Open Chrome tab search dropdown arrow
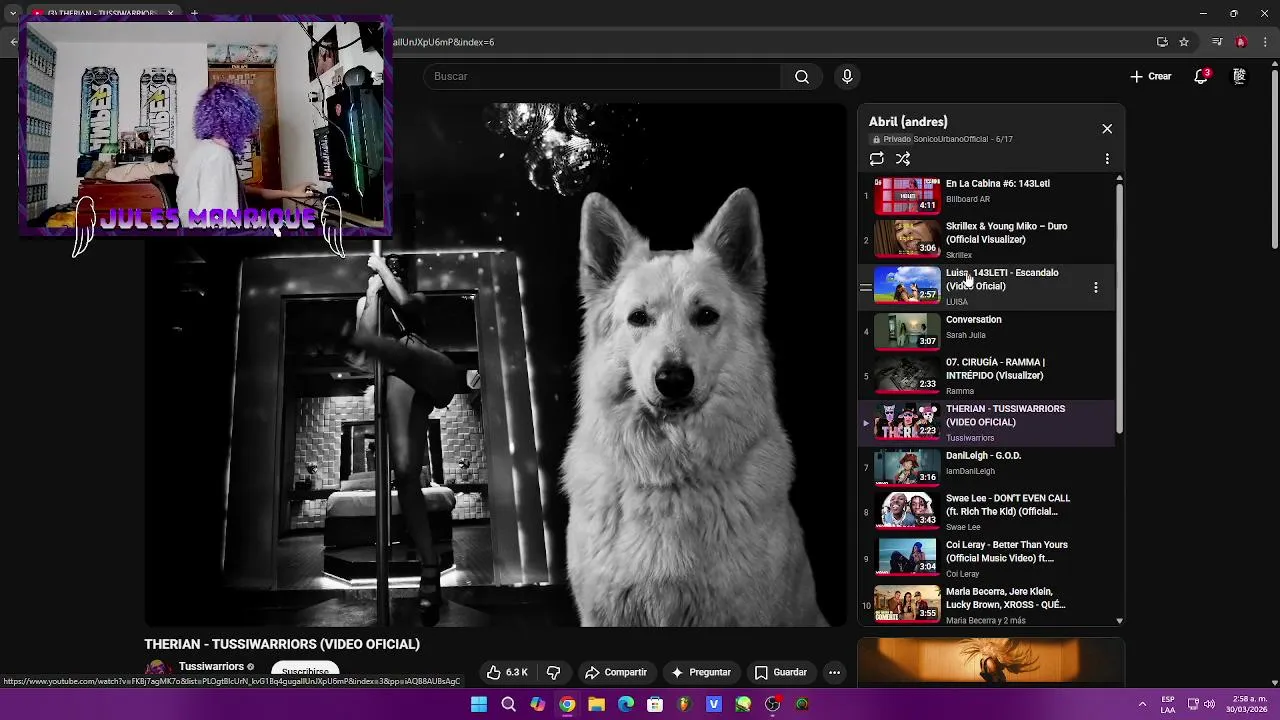 coord(12,13)
